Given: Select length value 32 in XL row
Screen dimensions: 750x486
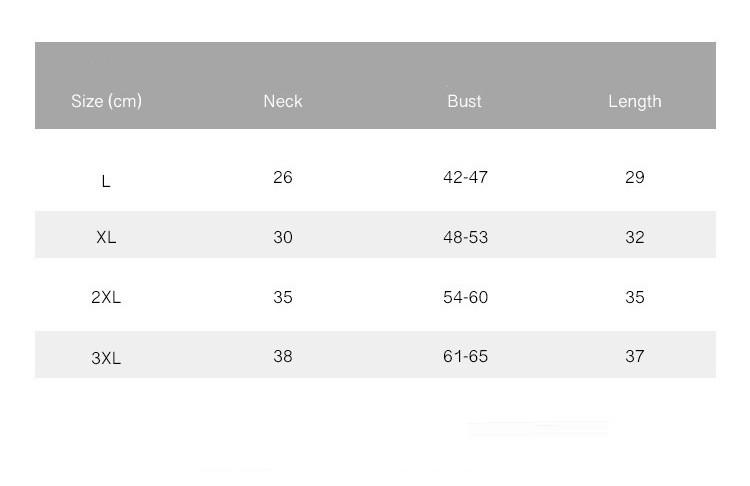Looking at the screenshot, I should (x=635, y=237).
